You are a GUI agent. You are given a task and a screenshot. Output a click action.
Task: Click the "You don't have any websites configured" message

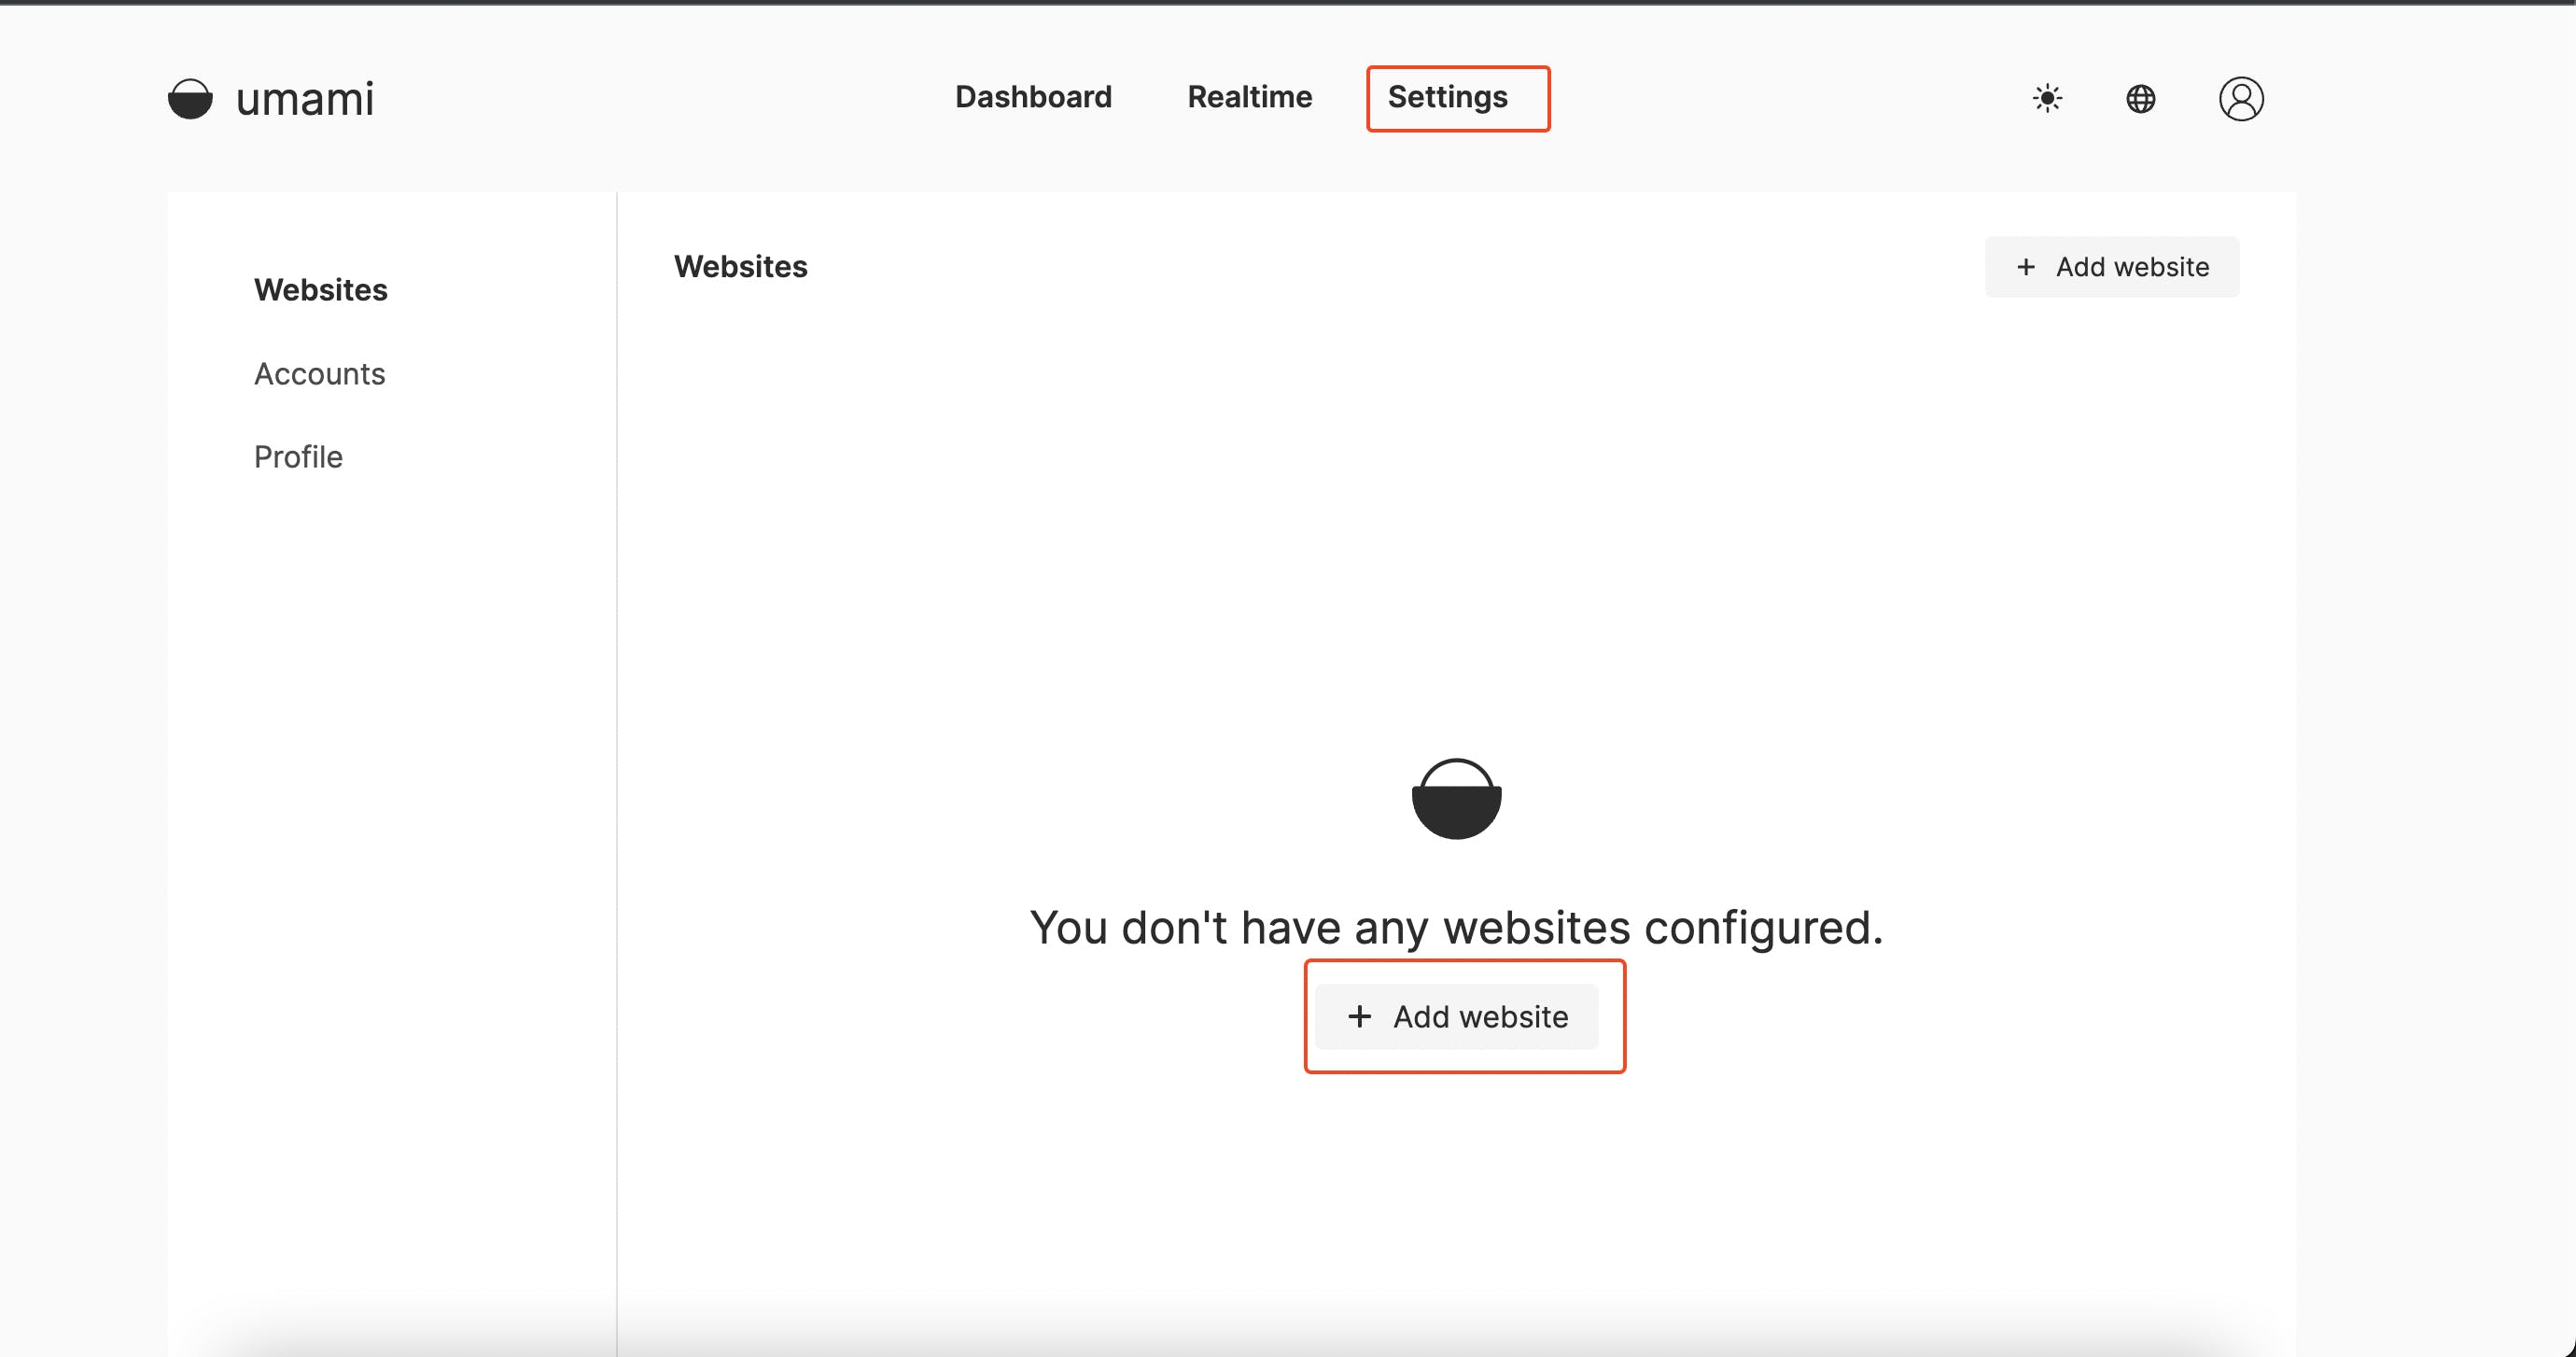(1456, 927)
